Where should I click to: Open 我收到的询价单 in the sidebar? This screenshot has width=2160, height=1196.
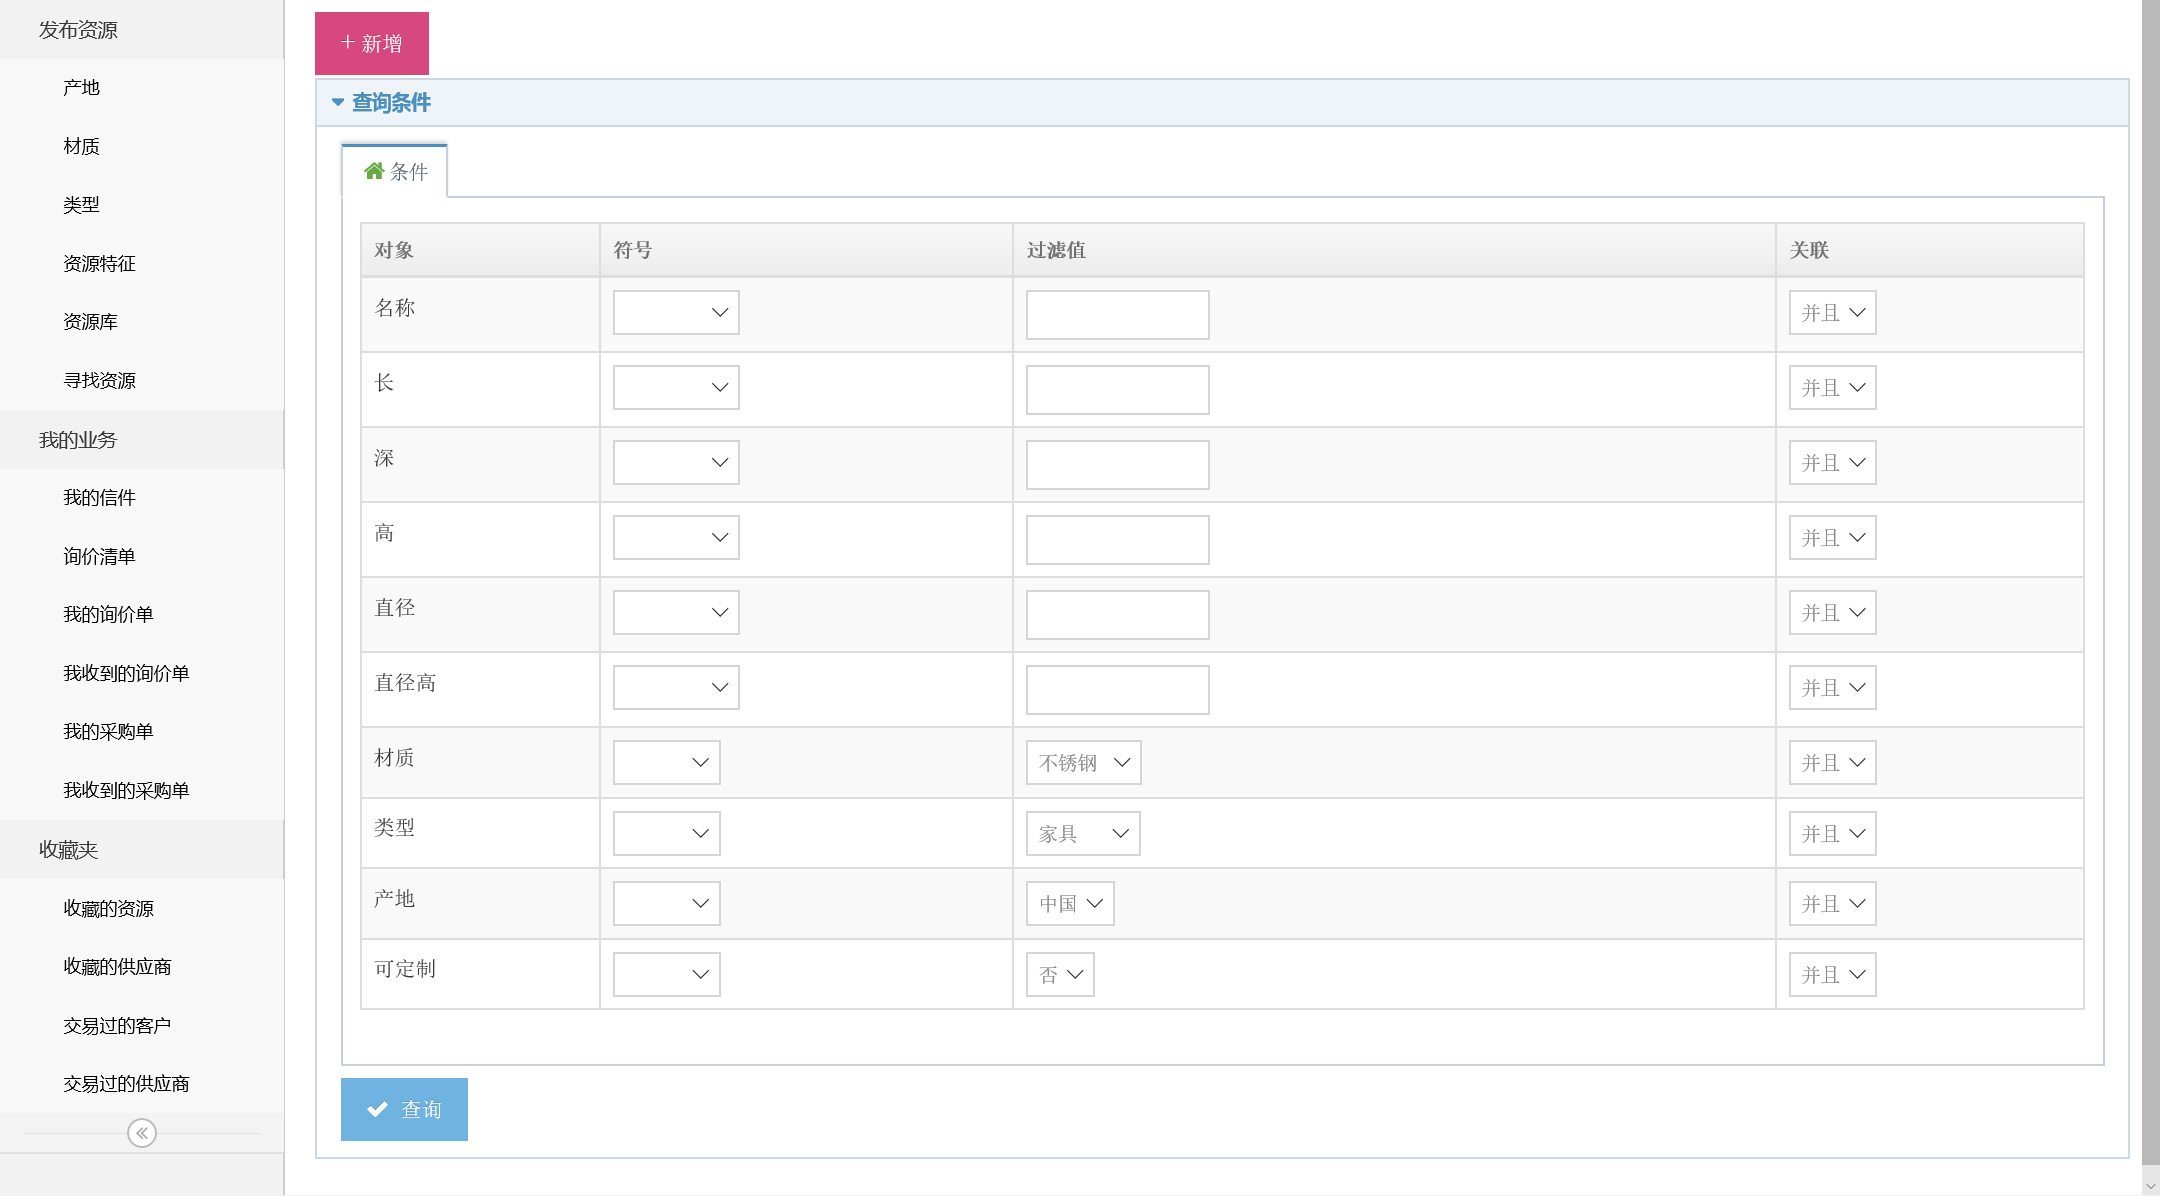click(x=142, y=674)
